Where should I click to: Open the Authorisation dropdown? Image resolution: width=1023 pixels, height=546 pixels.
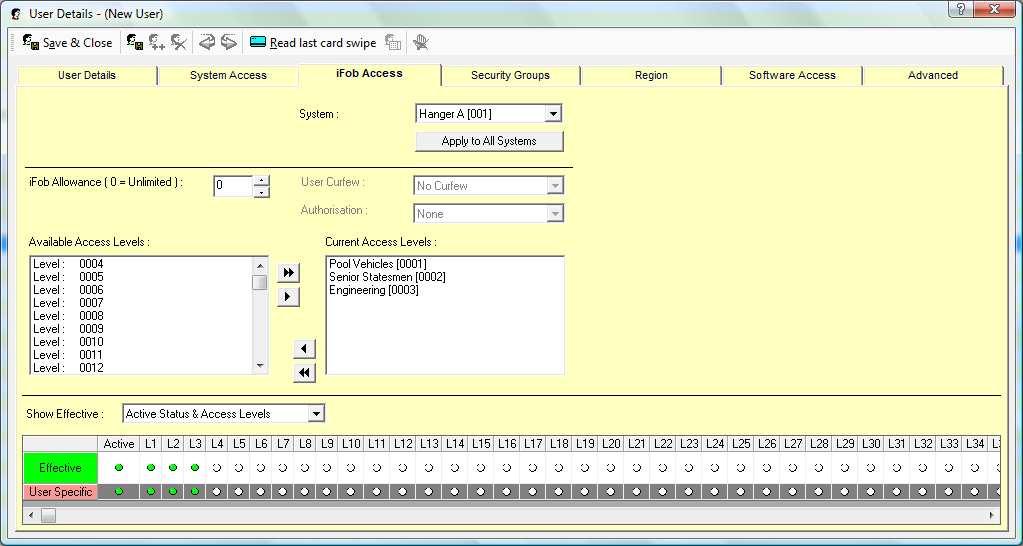point(555,214)
